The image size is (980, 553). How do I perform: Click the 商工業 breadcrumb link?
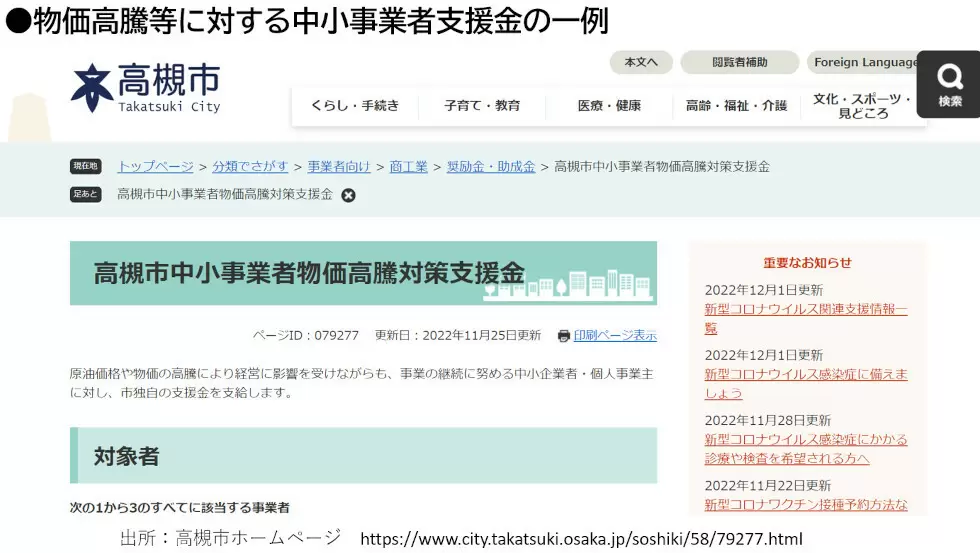[409, 167]
